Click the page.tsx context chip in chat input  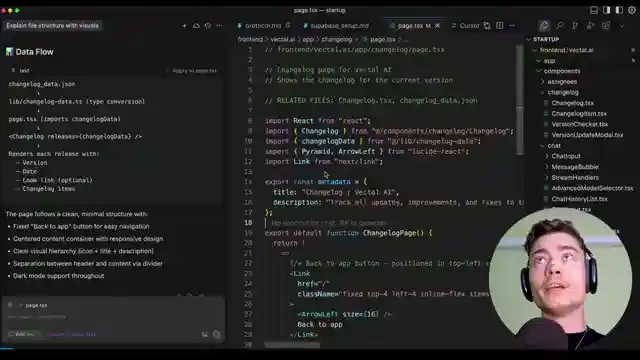33,305
